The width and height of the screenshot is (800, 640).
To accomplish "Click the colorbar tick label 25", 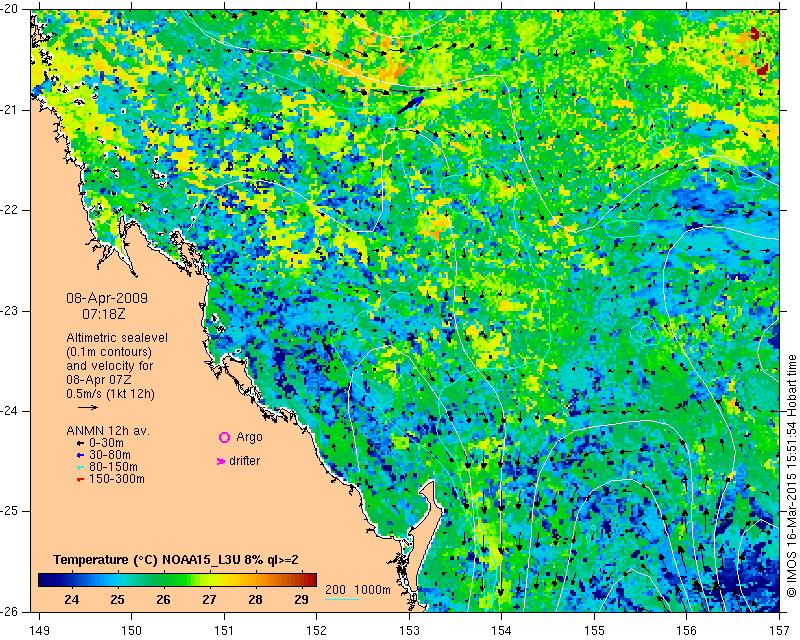I will pos(117,600).
